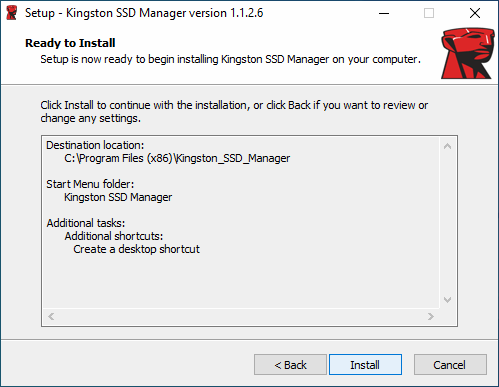Close the Kingston SSD Manager setup window
The height and width of the screenshot is (387, 499).
click(475, 13)
